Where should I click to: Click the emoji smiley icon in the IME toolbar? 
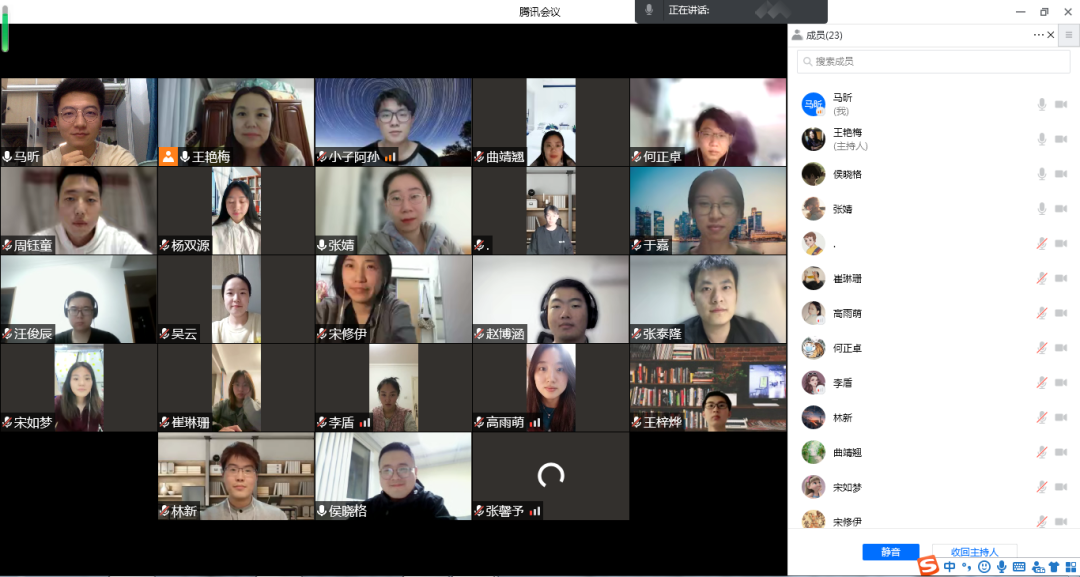click(984, 567)
